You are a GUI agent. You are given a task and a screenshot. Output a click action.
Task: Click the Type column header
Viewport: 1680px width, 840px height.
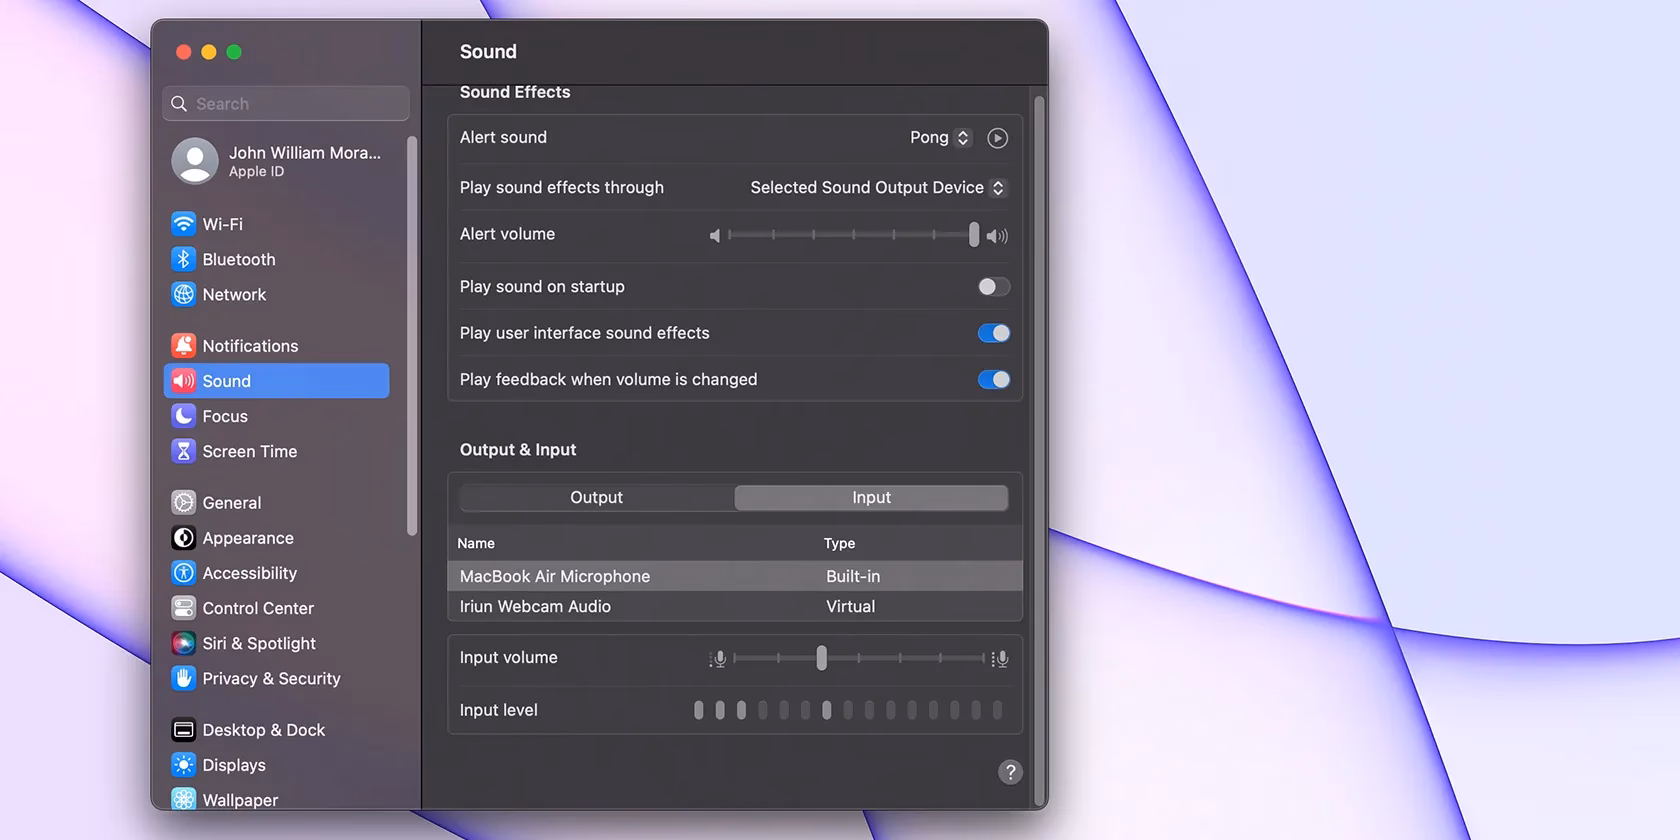[839, 543]
